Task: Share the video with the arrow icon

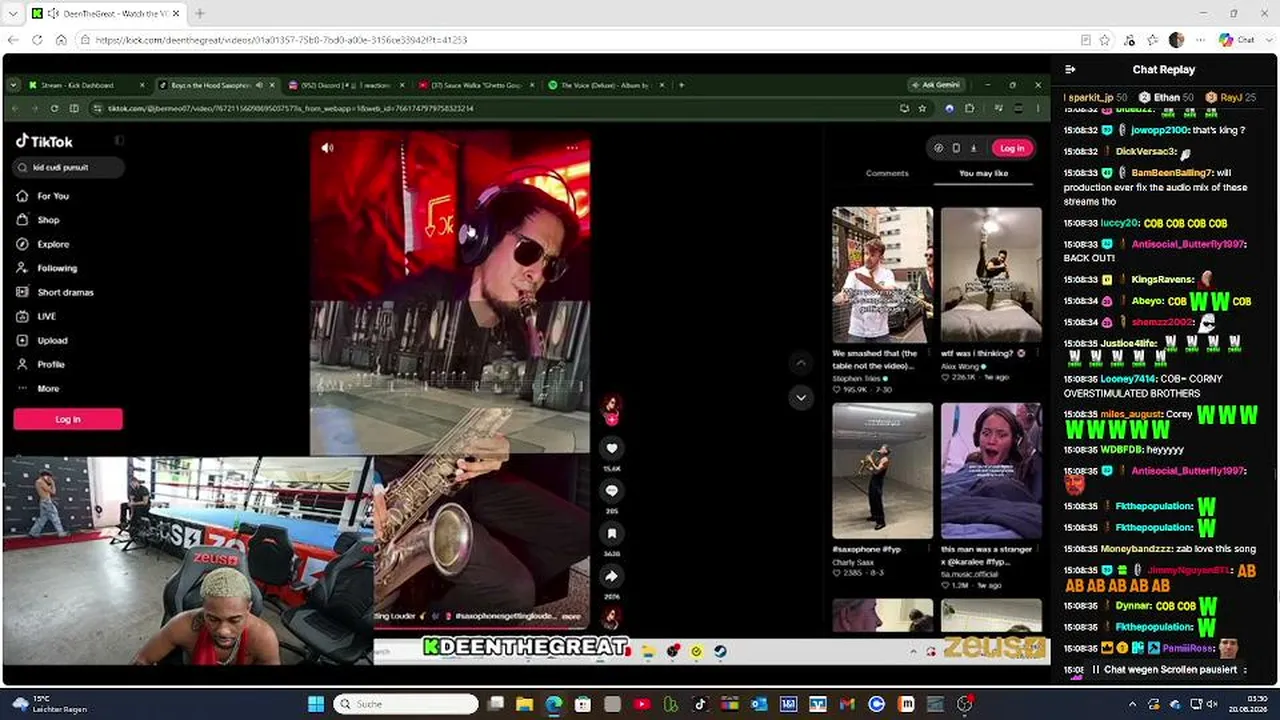Action: tap(612, 576)
